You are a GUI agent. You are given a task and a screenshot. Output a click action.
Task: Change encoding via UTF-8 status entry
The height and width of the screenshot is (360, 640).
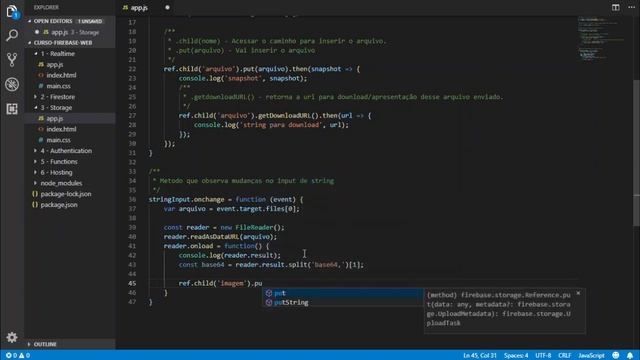click(543, 355)
